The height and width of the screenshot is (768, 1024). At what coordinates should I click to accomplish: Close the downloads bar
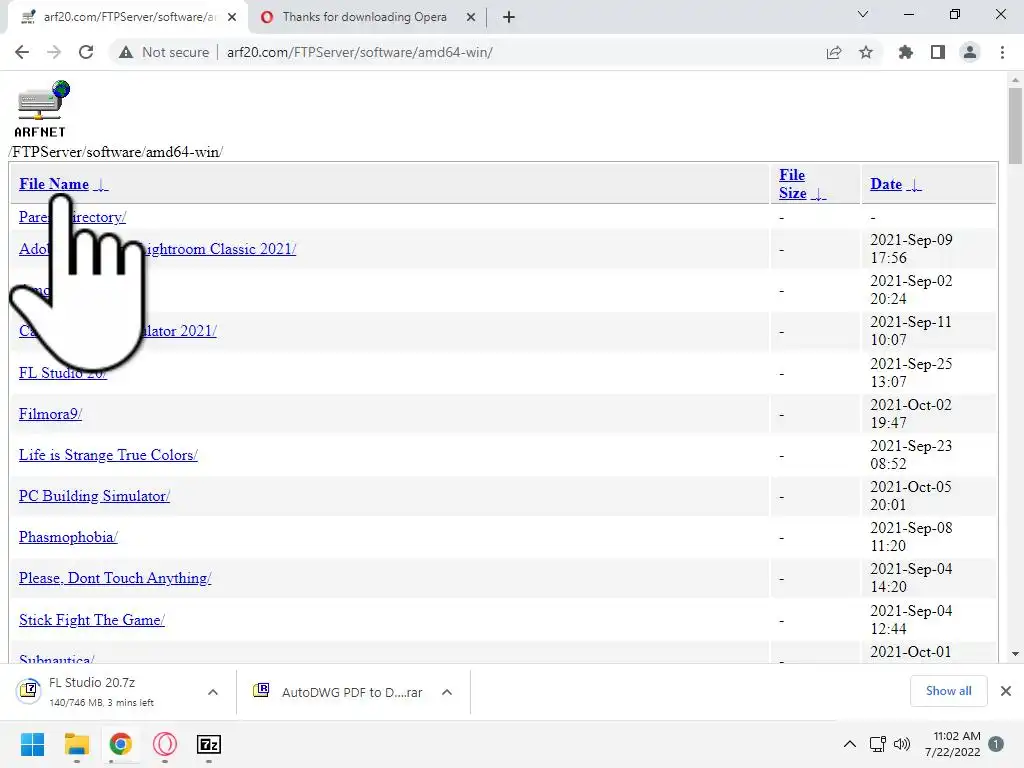[1006, 691]
